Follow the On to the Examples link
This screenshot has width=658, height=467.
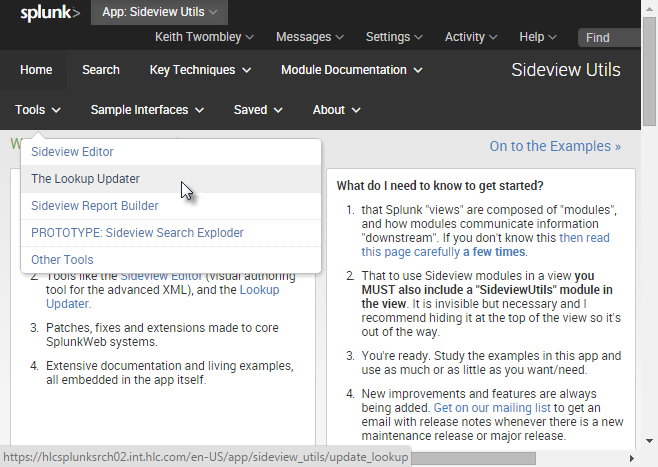pos(555,146)
